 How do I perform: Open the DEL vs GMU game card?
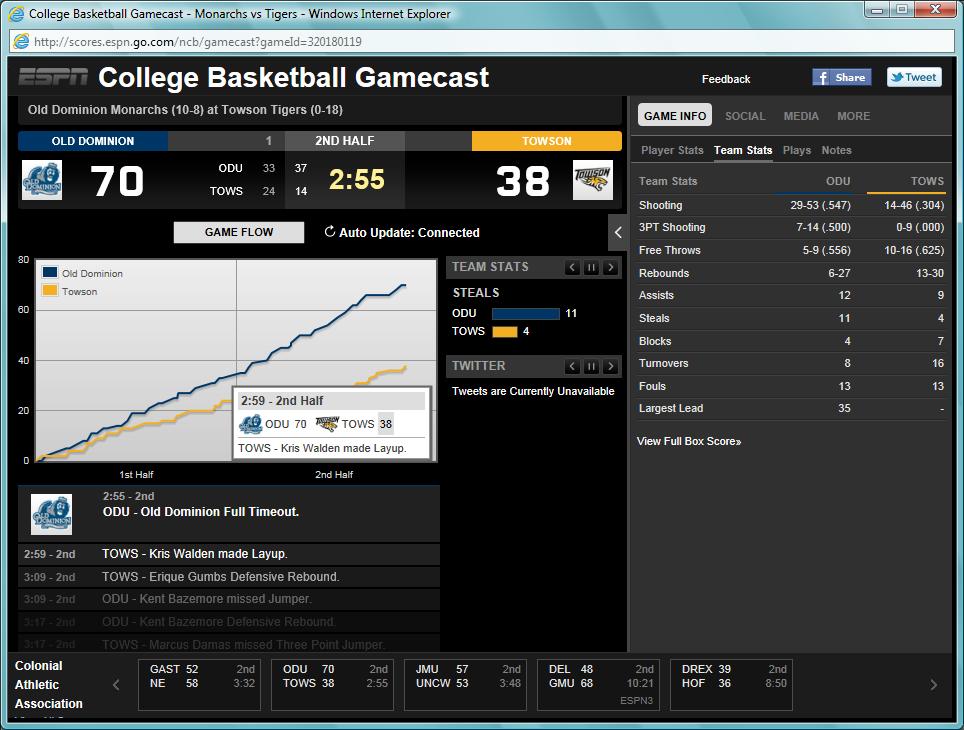(x=599, y=684)
